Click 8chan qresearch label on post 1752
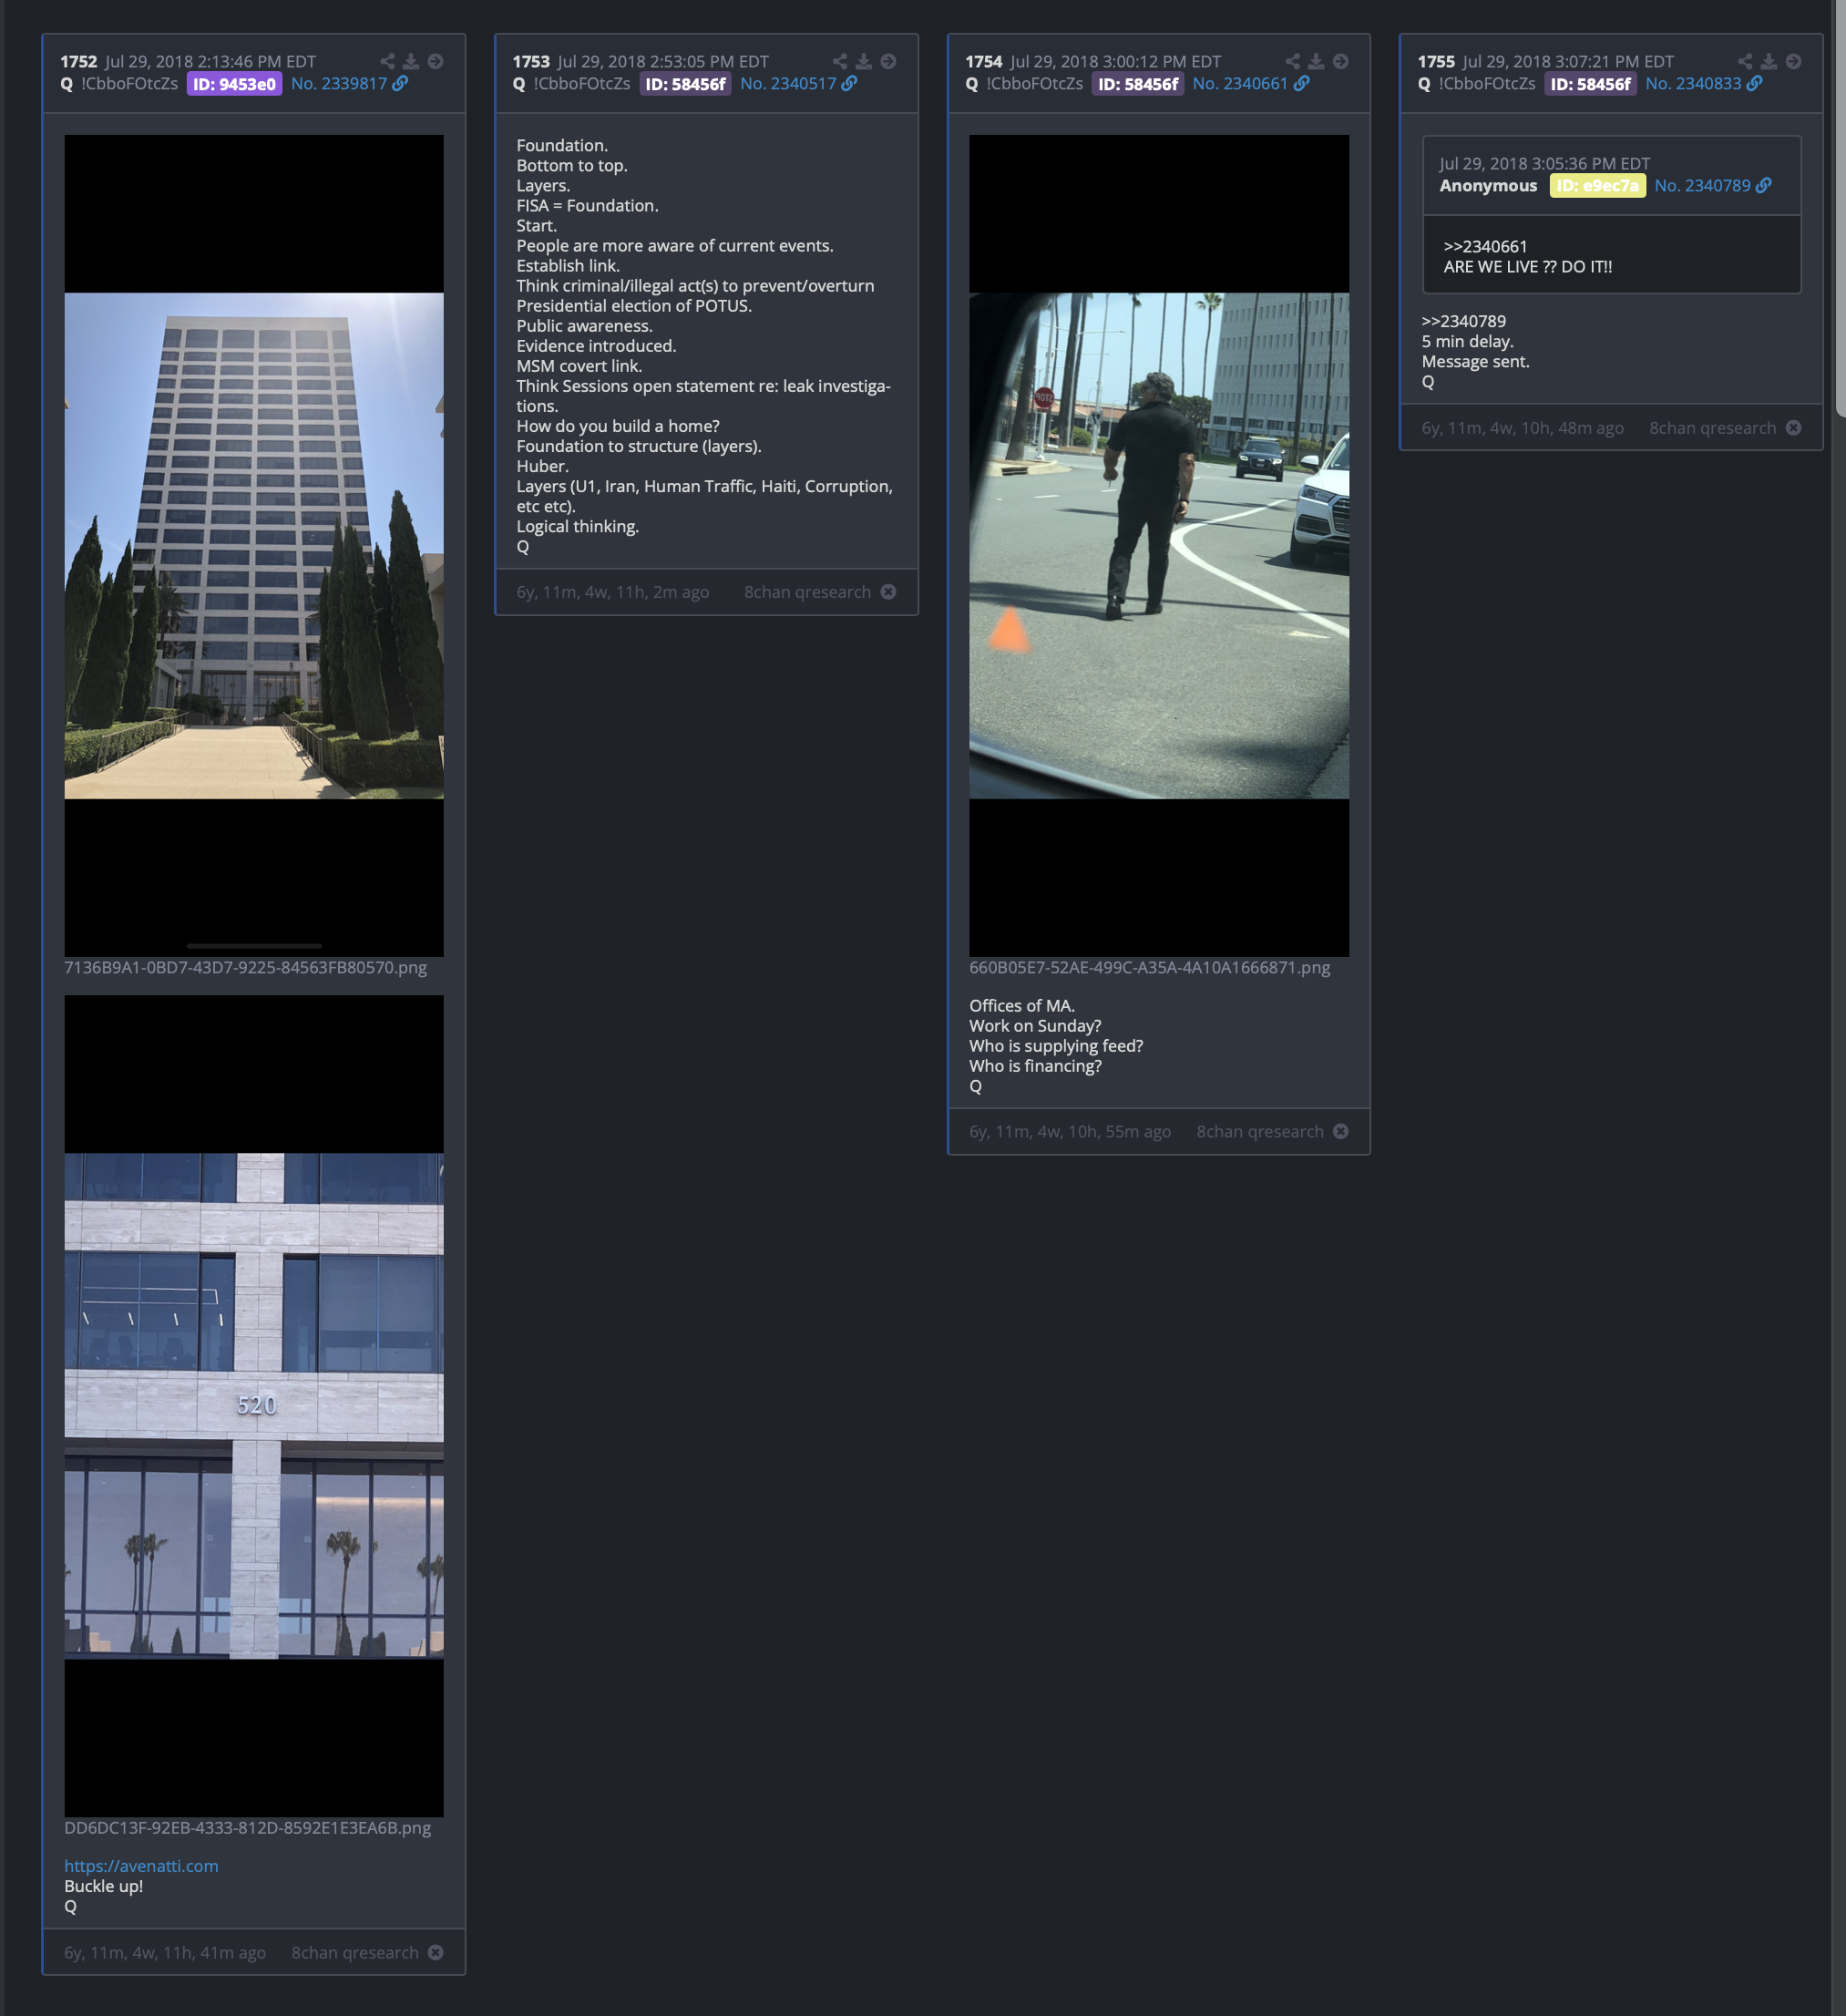 pyautogui.click(x=355, y=1953)
